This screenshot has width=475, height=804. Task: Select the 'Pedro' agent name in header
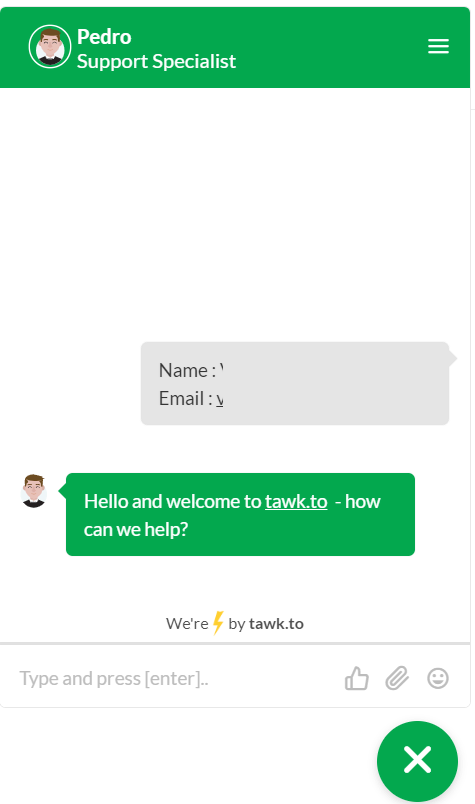104,37
